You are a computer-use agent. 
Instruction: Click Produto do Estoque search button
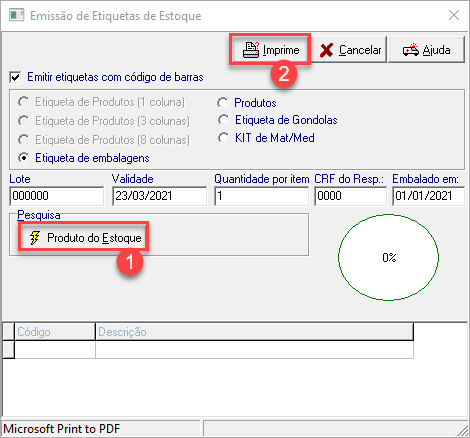83,237
